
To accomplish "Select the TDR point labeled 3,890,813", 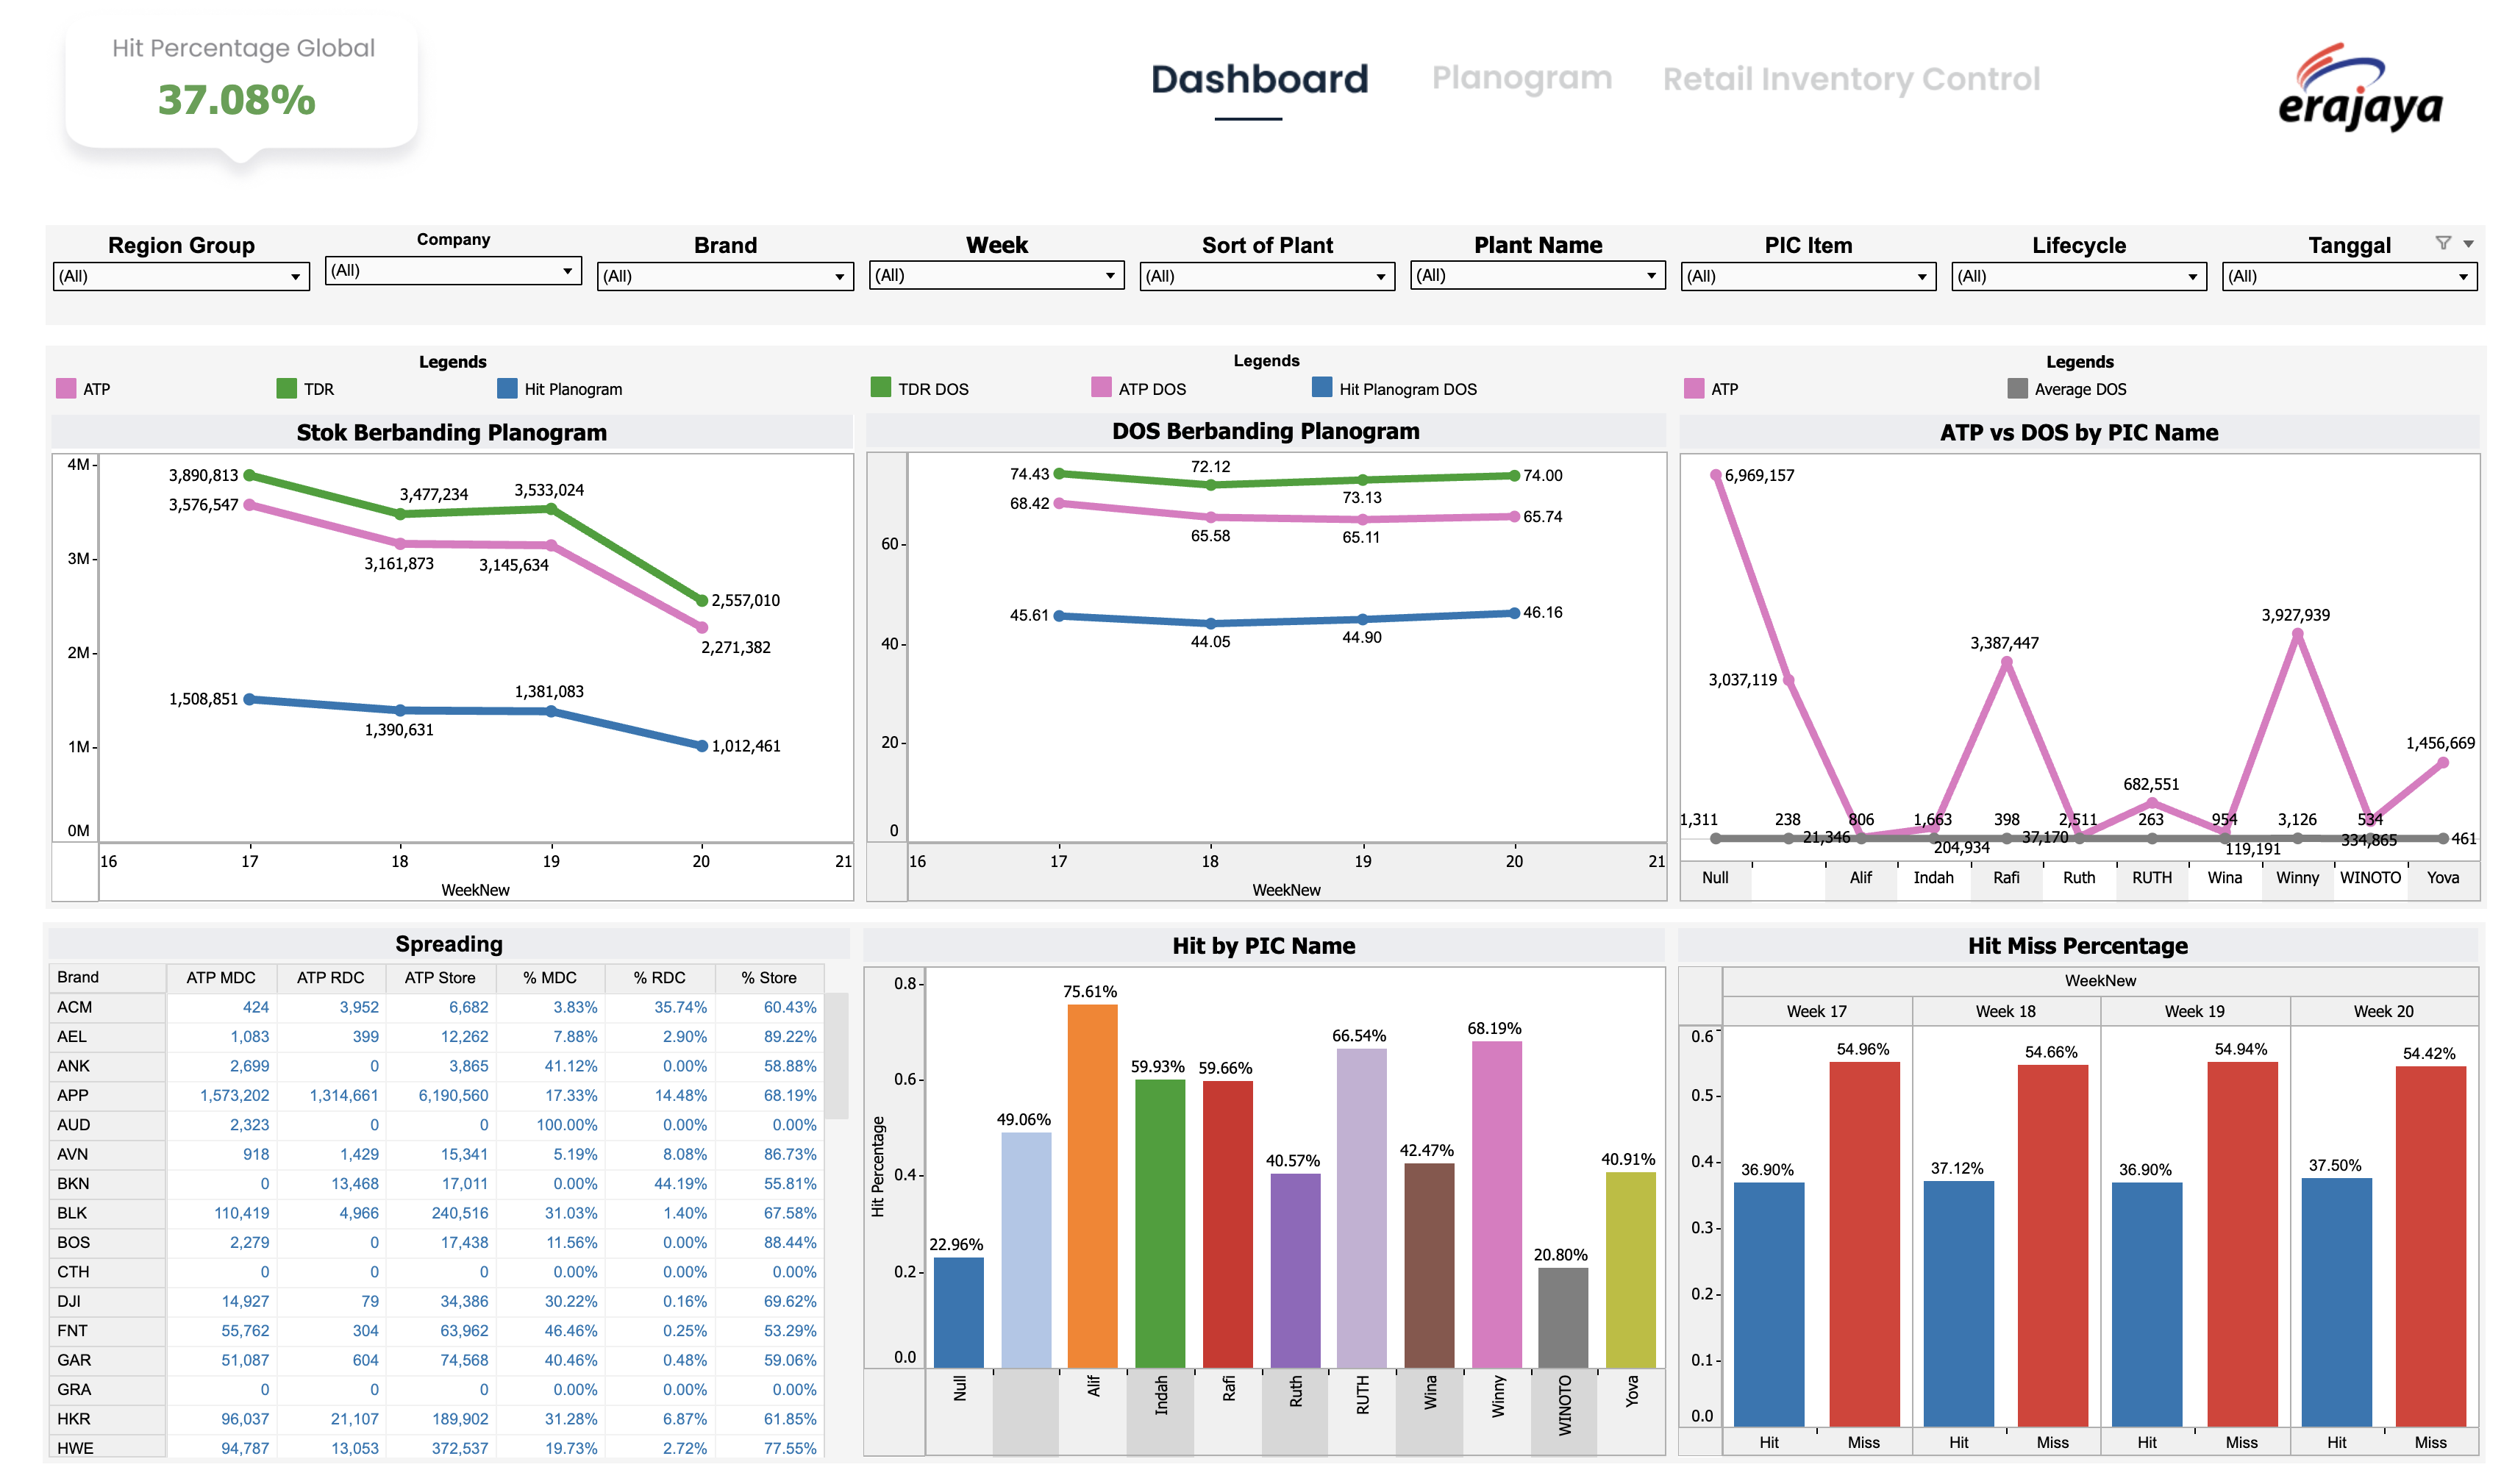I will coord(250,476).
